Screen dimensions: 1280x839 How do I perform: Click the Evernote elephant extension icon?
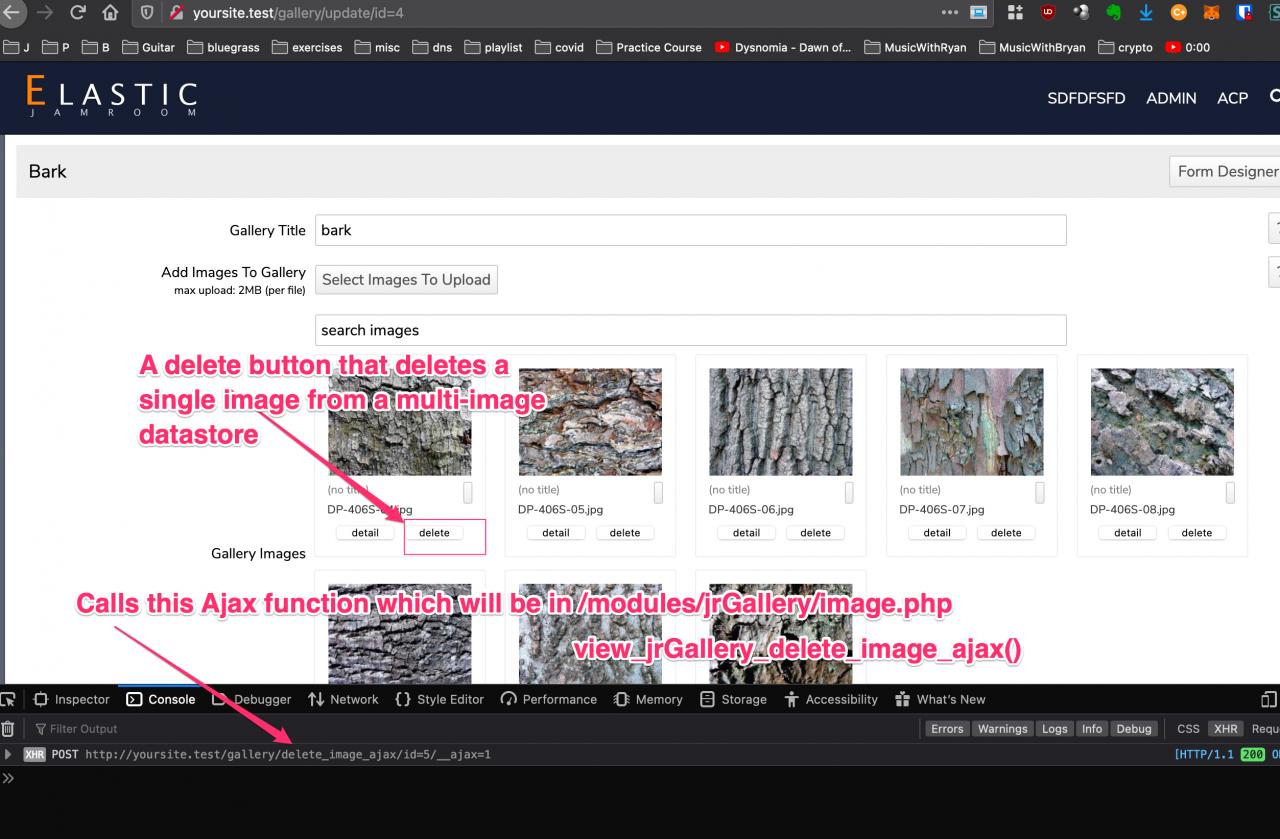coord(1113,13)
